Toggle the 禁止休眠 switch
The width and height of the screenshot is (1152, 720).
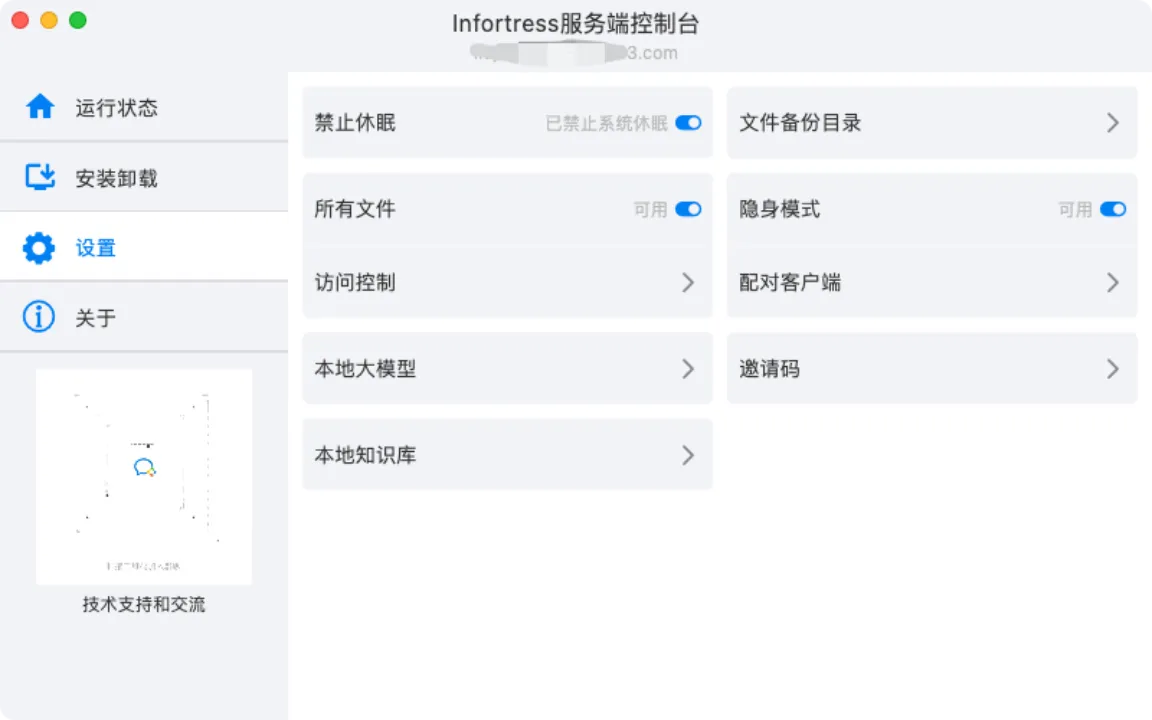688,123
